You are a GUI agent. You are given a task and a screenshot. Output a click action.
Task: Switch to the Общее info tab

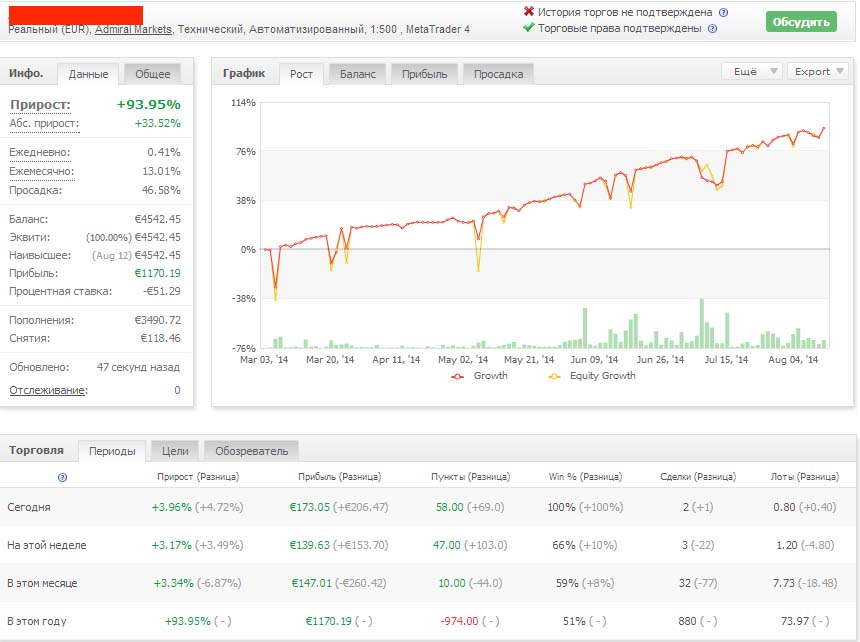[x=153, y=73]
